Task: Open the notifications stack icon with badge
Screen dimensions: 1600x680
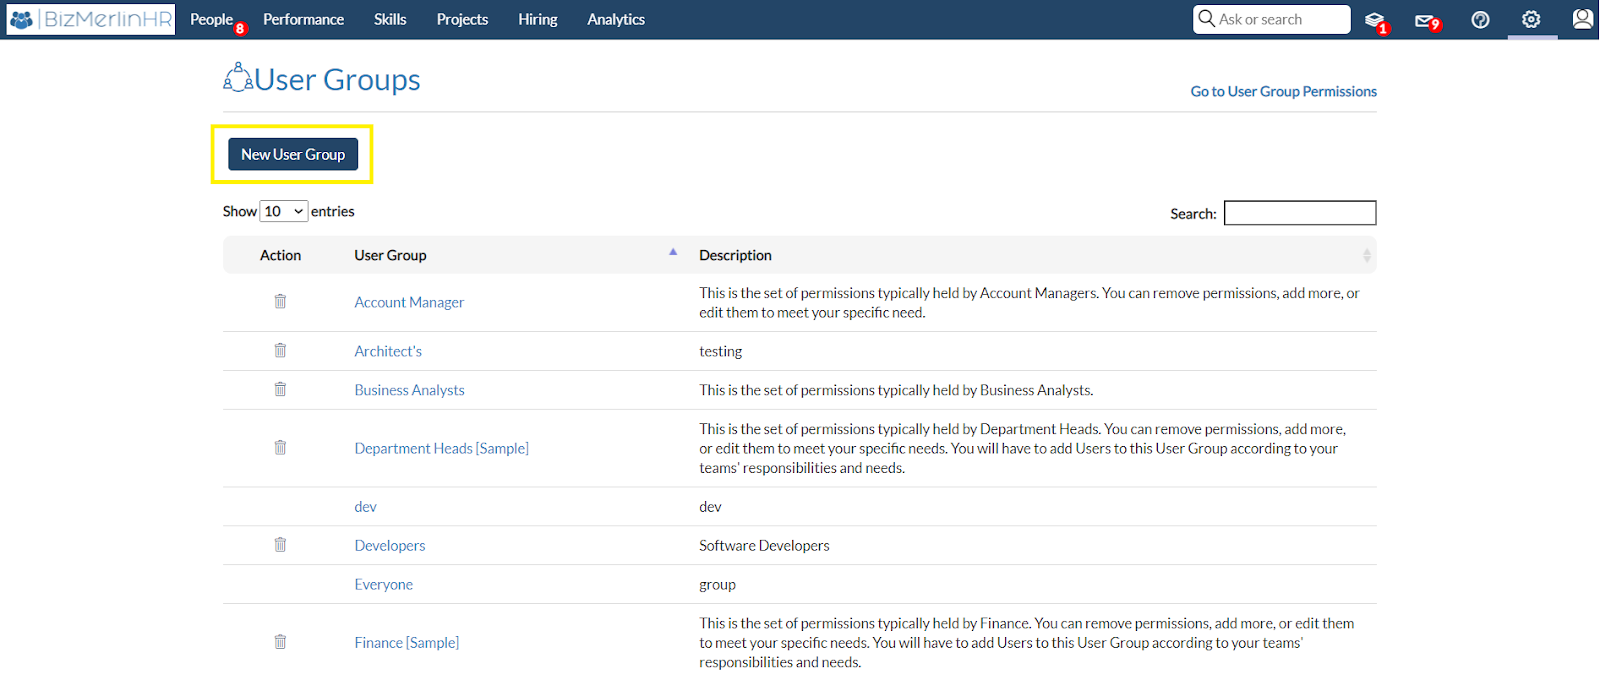Action: (x=1376, y=21)
